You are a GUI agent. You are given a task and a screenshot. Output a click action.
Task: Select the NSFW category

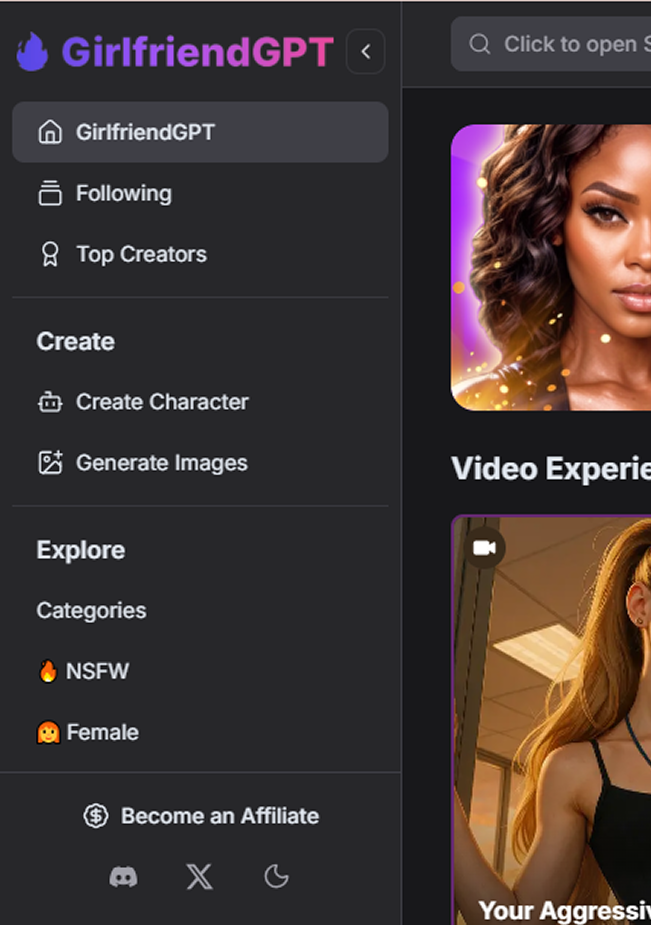coord(97,671)
